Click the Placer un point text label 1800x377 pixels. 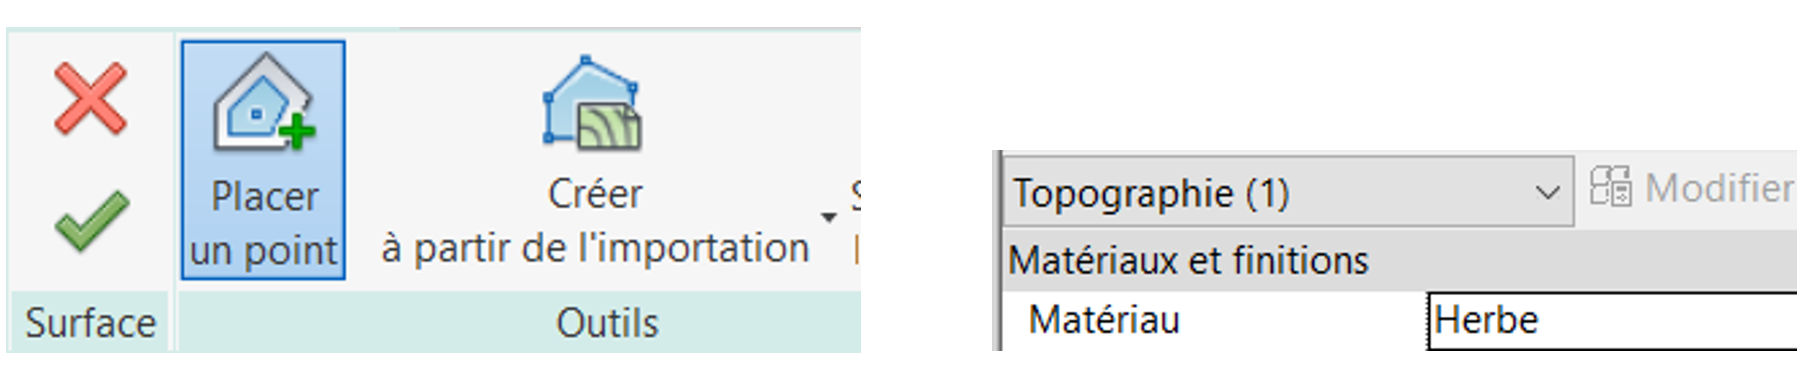264,223
